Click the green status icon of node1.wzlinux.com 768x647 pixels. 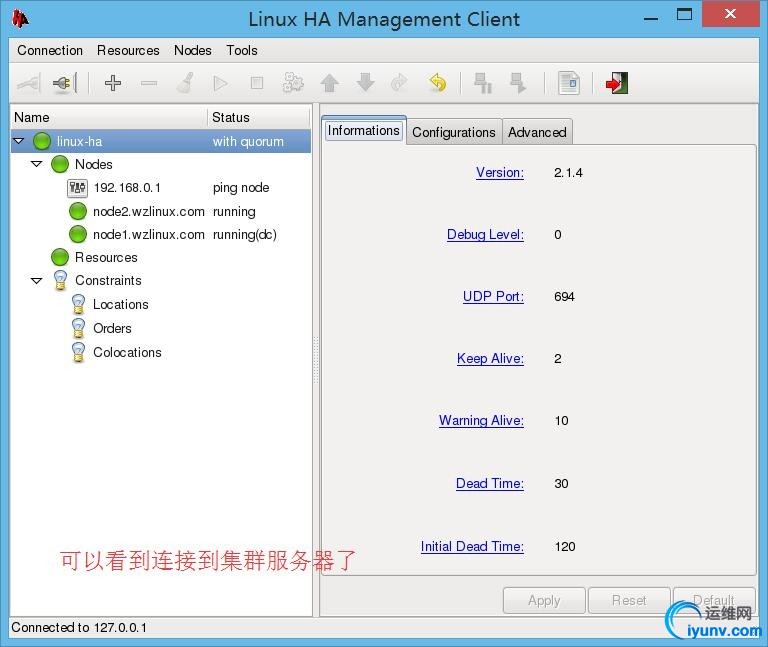78,234
